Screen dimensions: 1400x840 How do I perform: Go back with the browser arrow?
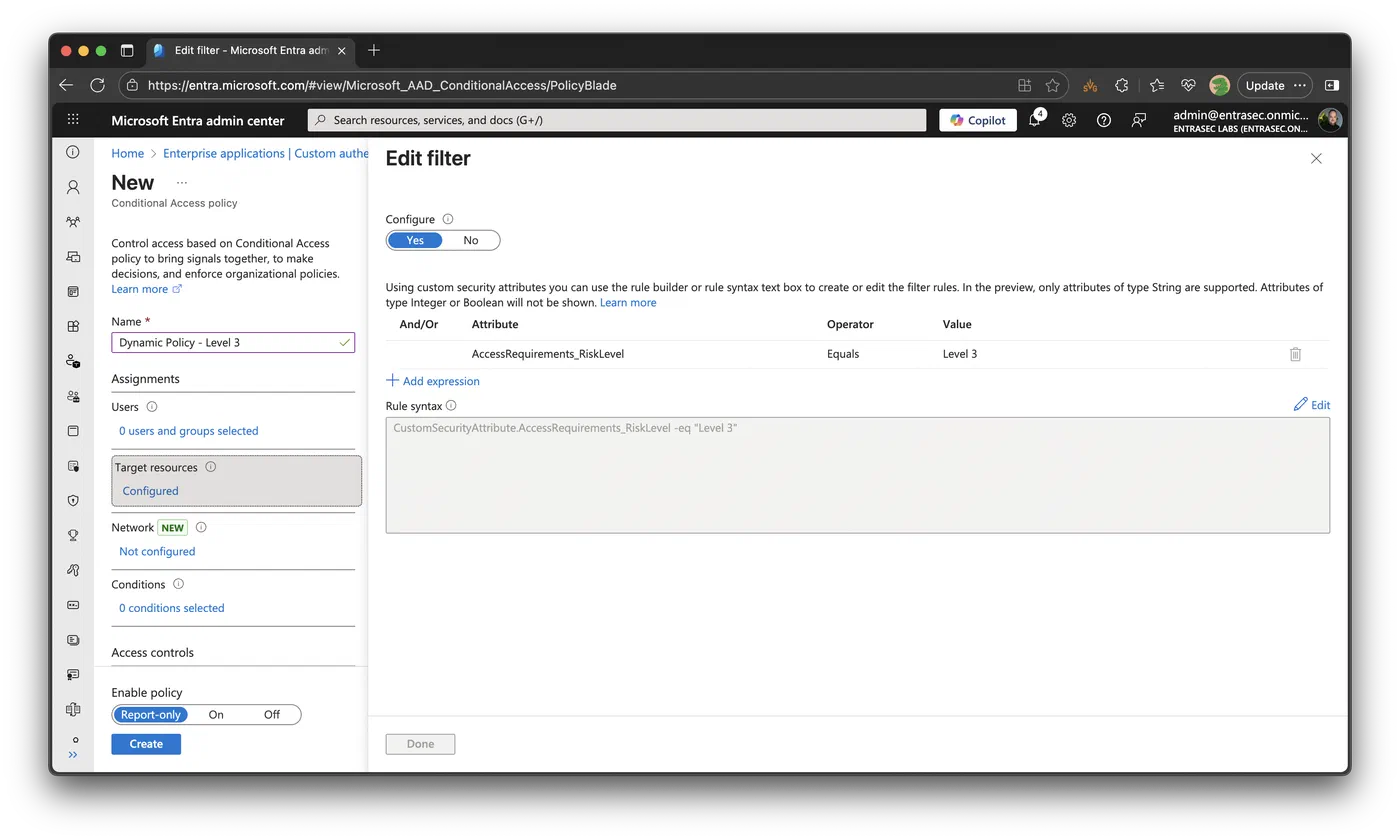click(x=66, y=85)
